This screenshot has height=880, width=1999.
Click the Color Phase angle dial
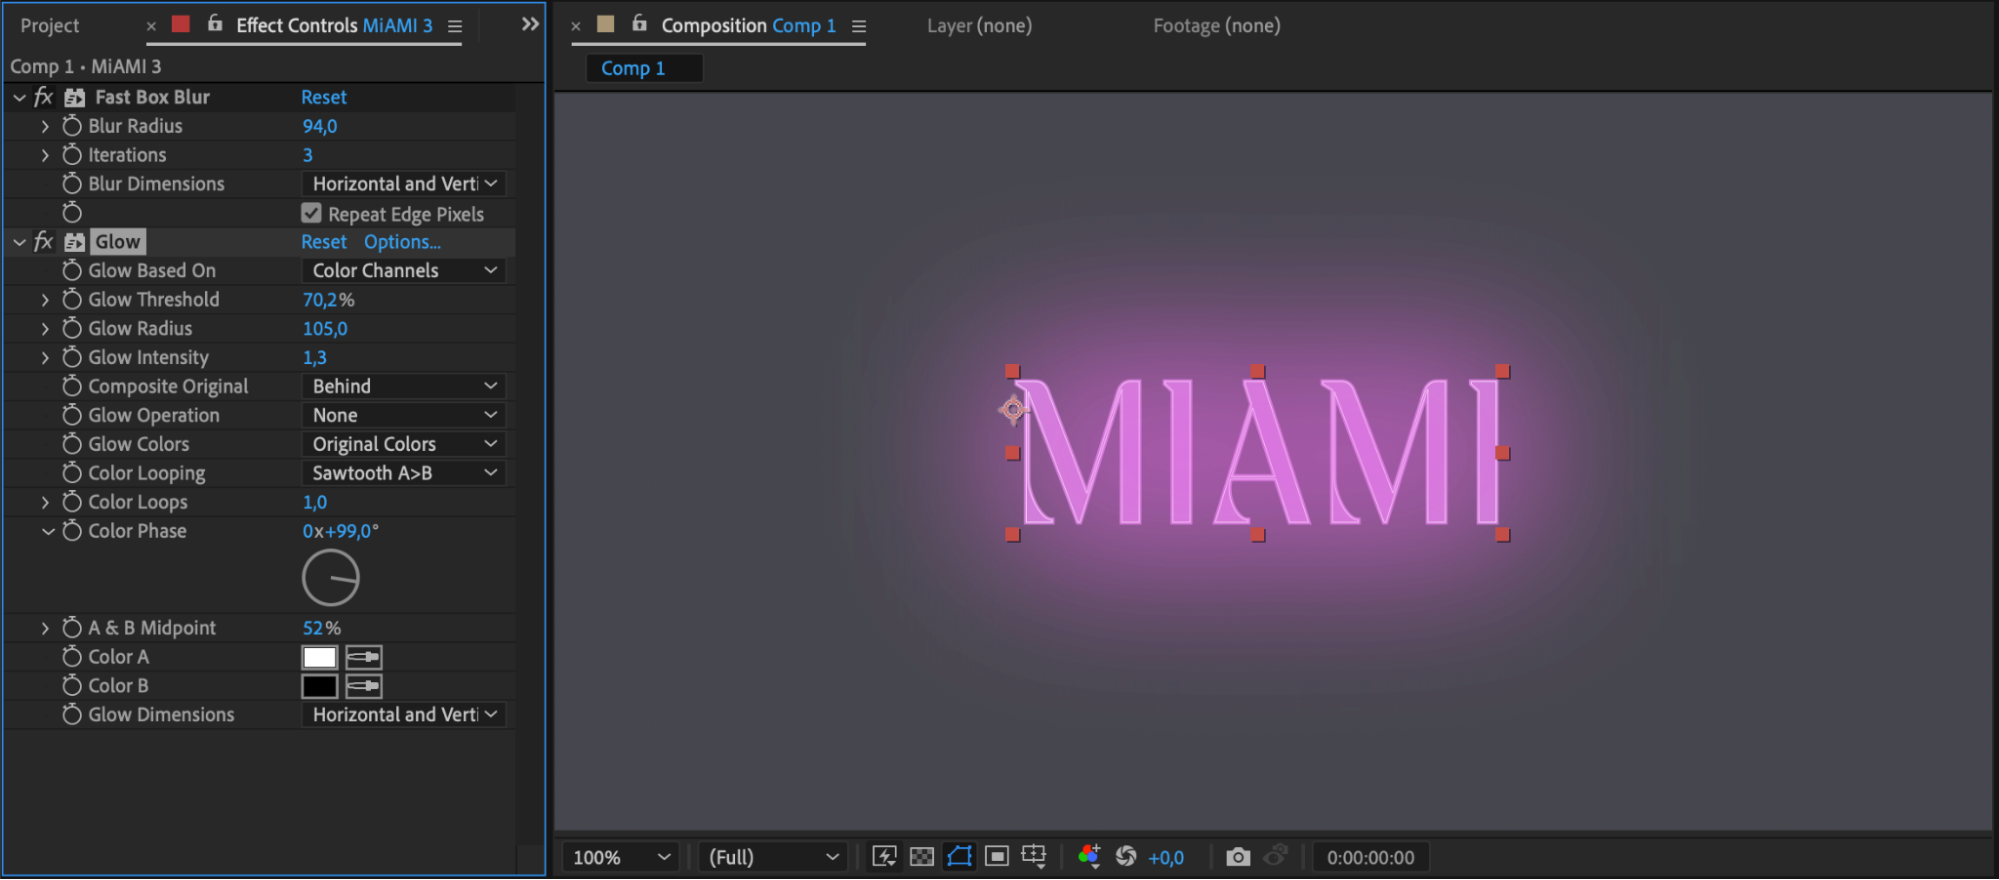click(x=331, y=578)
